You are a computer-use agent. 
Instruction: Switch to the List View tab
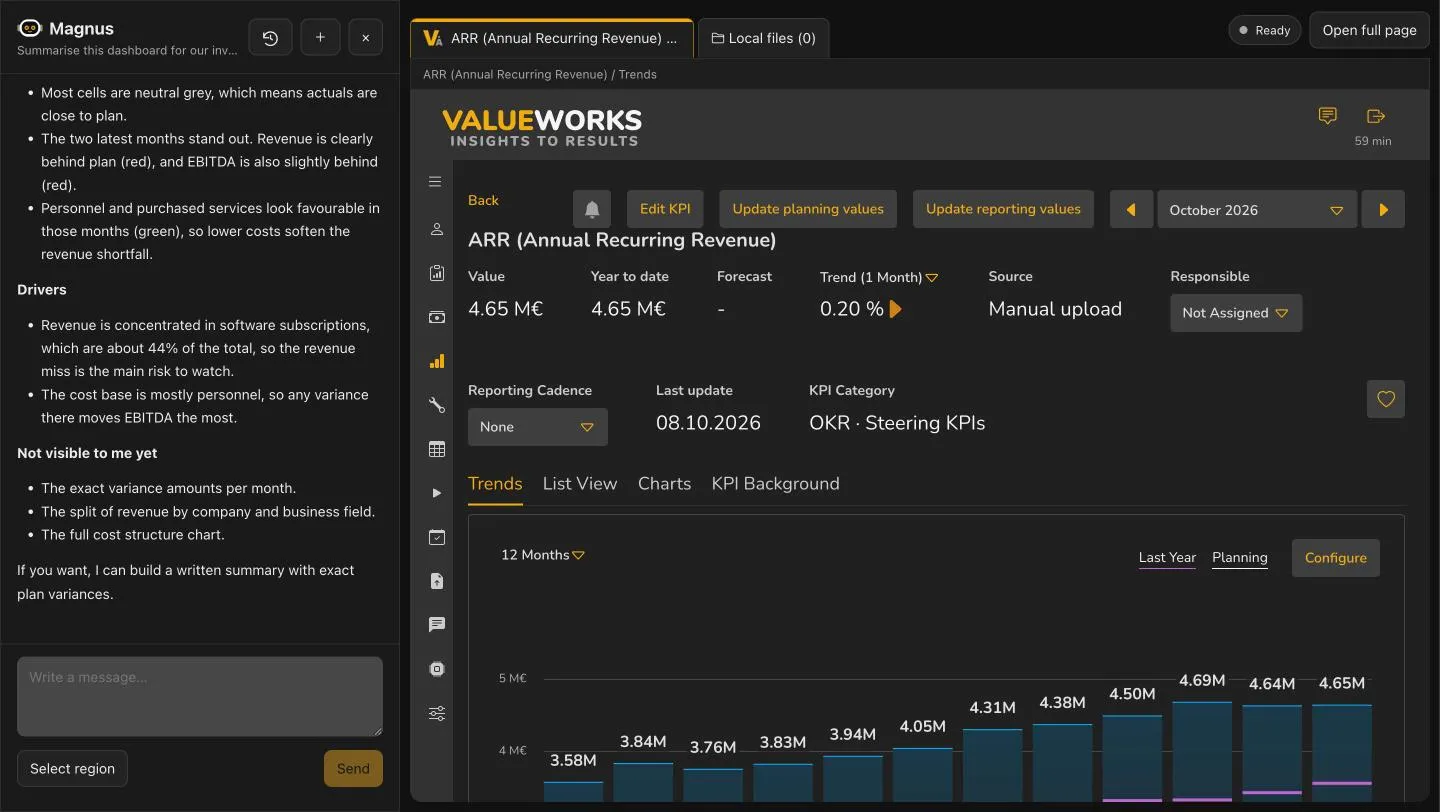point(580,484)
